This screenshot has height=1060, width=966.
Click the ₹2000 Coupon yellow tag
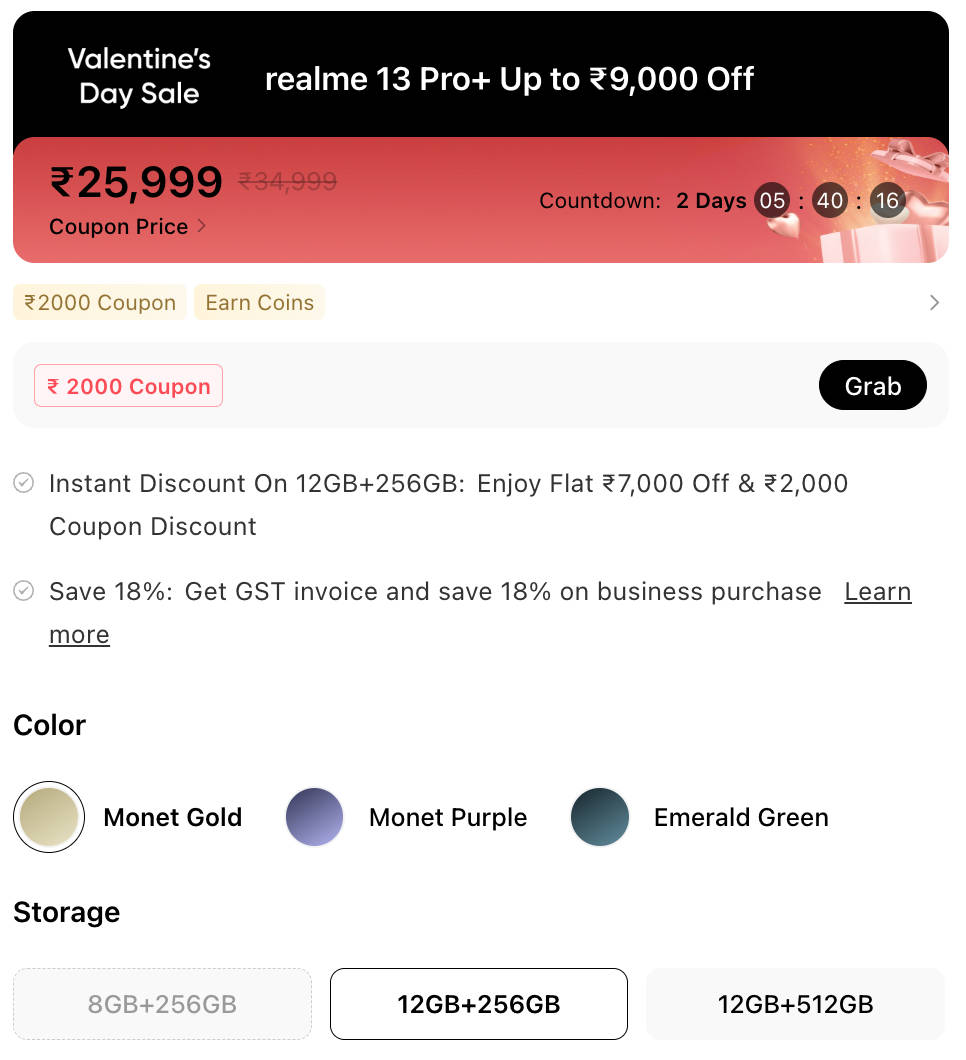(x=100, y=303)
